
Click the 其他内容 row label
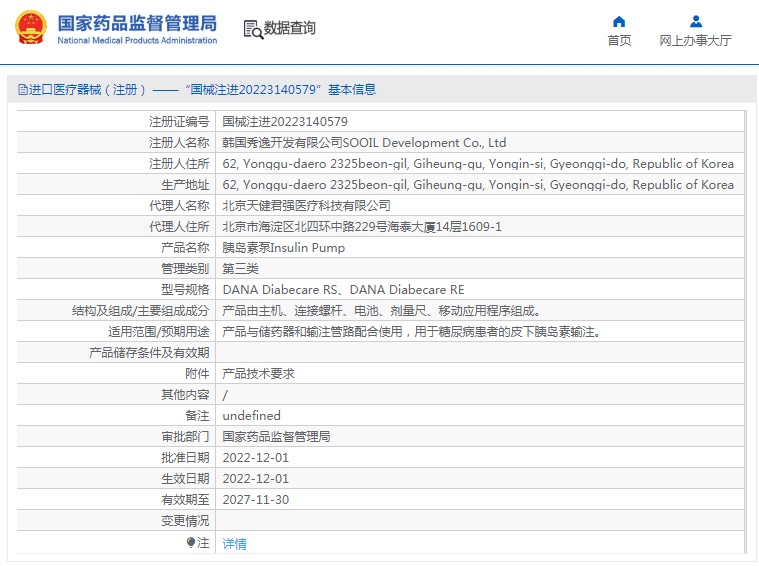pos(185,395)
